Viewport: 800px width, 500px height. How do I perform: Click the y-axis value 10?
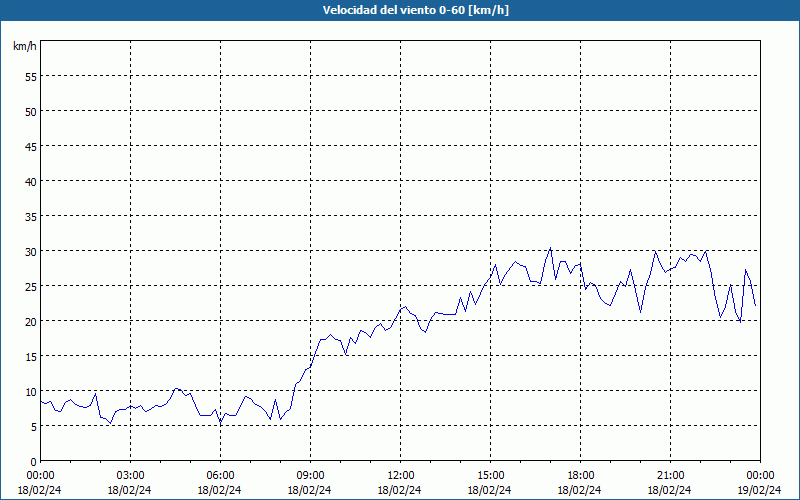pos(31,392)
